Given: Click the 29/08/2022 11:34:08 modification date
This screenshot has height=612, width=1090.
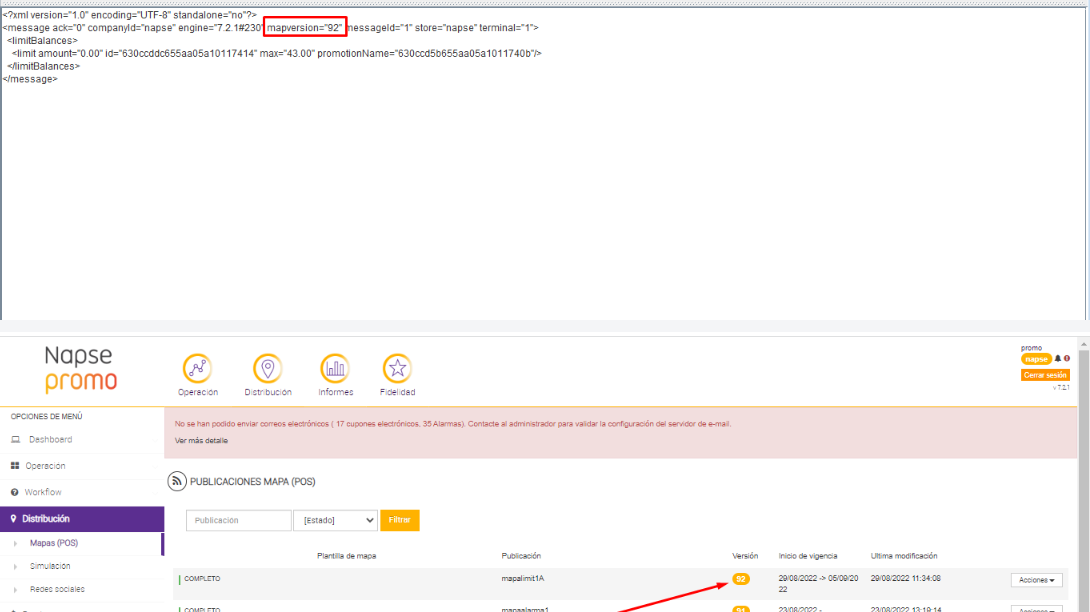Looking at the screenshot, I should 905,579.
